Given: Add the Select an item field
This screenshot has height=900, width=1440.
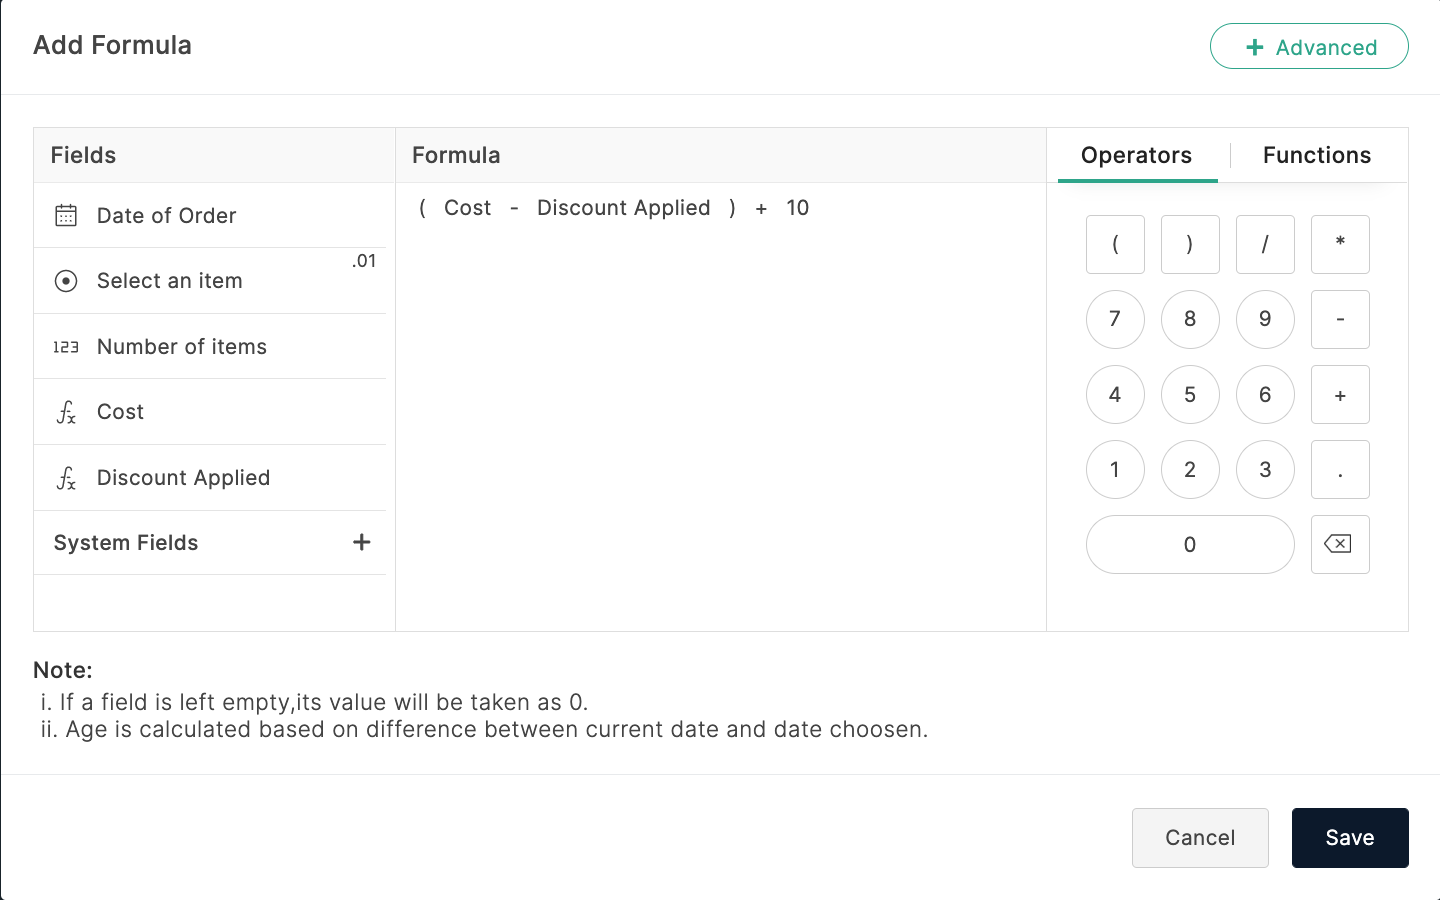Looking at the screenshot, I should point(210,281).
